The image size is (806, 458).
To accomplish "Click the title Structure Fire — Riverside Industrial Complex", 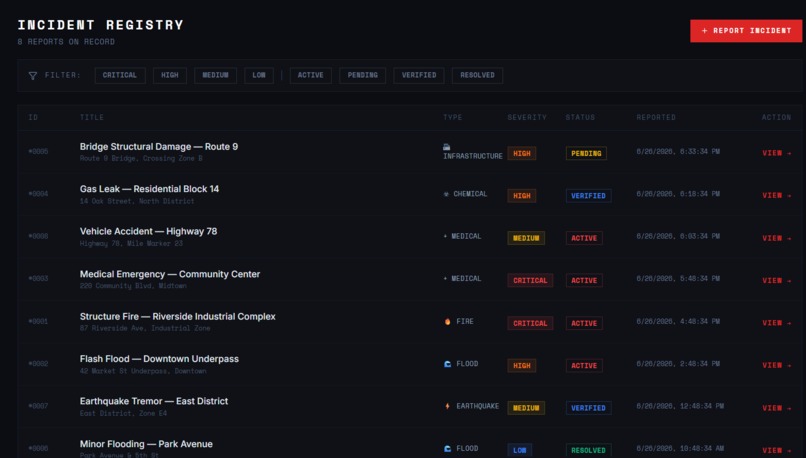I will coord(177,316).
